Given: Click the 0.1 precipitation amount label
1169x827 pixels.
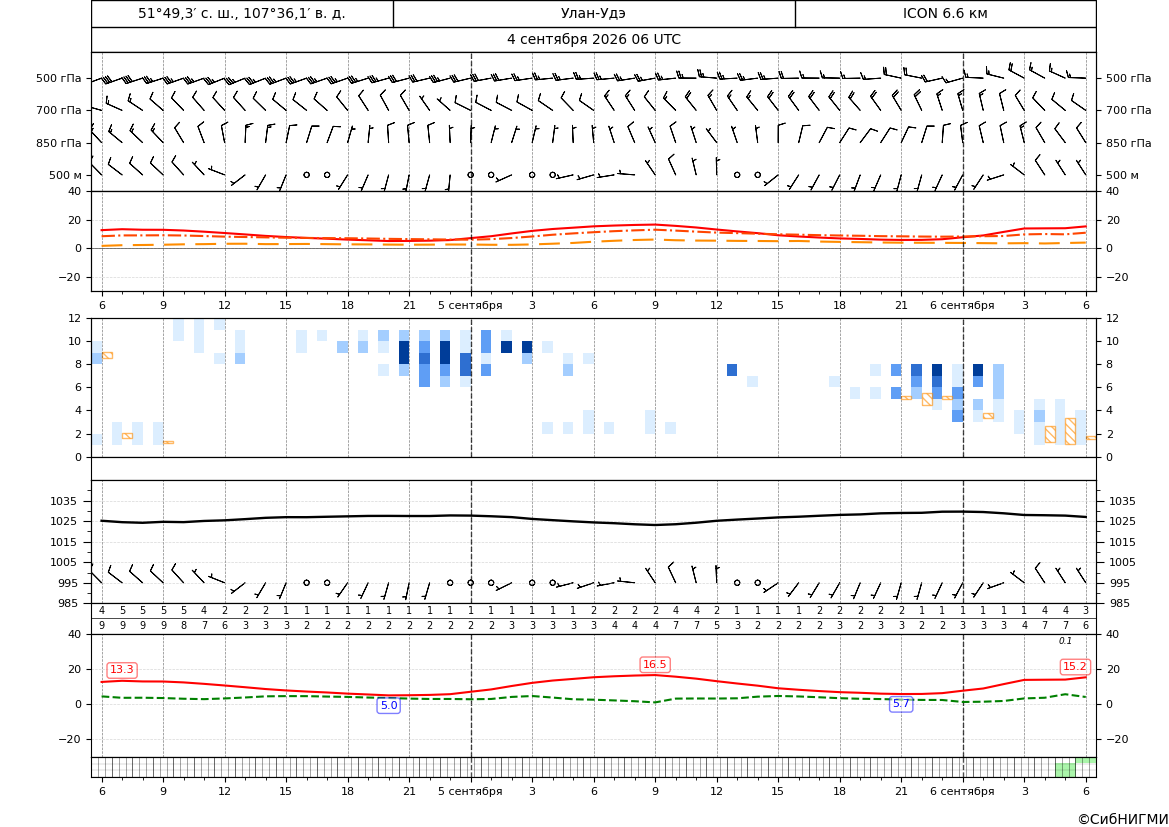Looking at the screenshot, I should click(1065, 641).
